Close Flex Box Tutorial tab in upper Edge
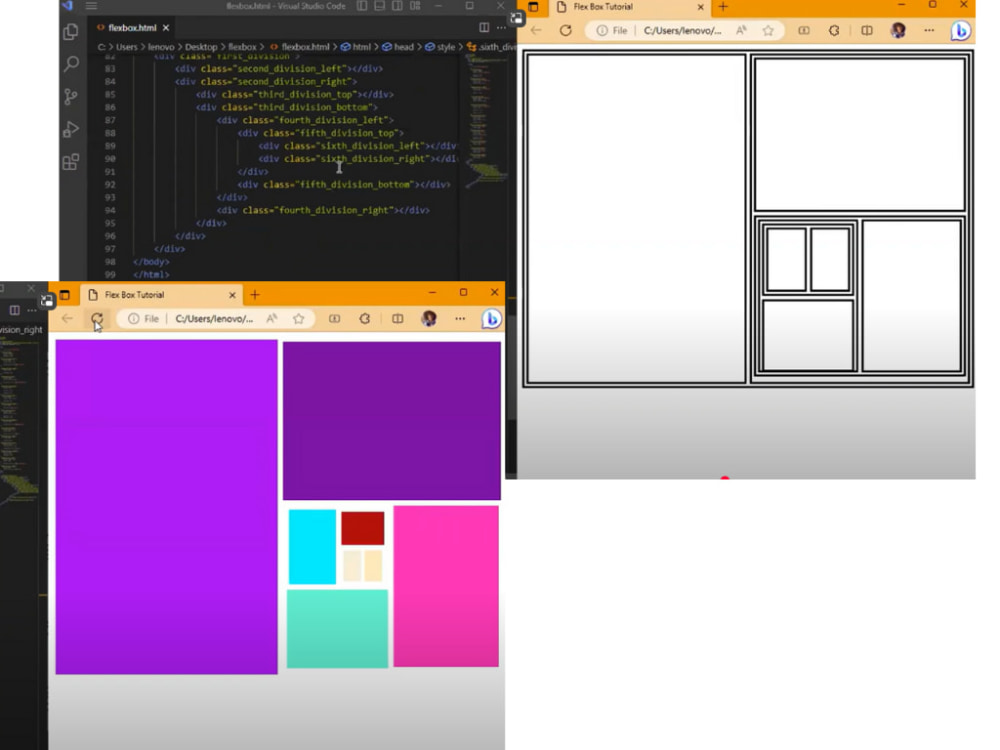 pyautogui.click(x=700, y=7)
